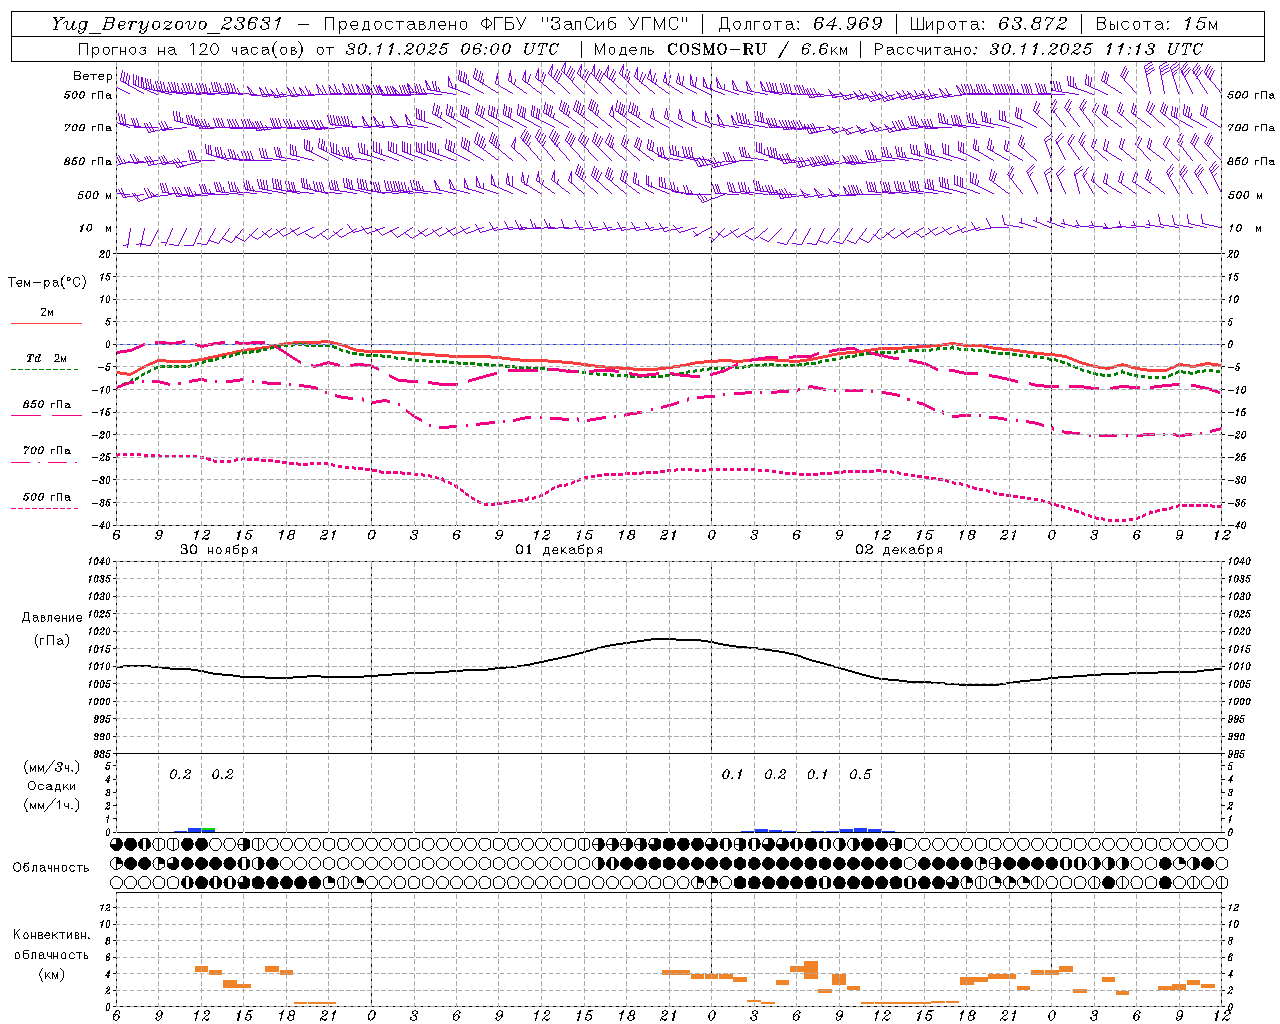
Task: Click the Конвективн. label of convective panel
Action: (x=51, y=935)
